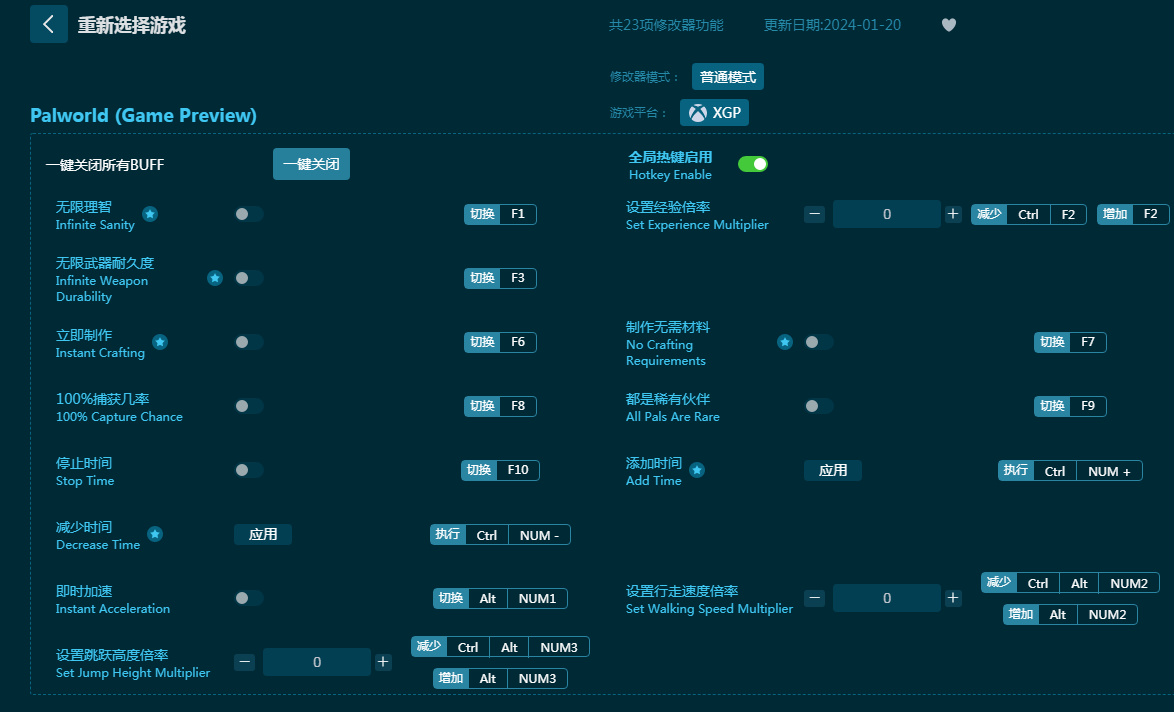Increase Jump Height Multiplier with plus
Viewport: 1174px width, 712px height.
(383, 662)
